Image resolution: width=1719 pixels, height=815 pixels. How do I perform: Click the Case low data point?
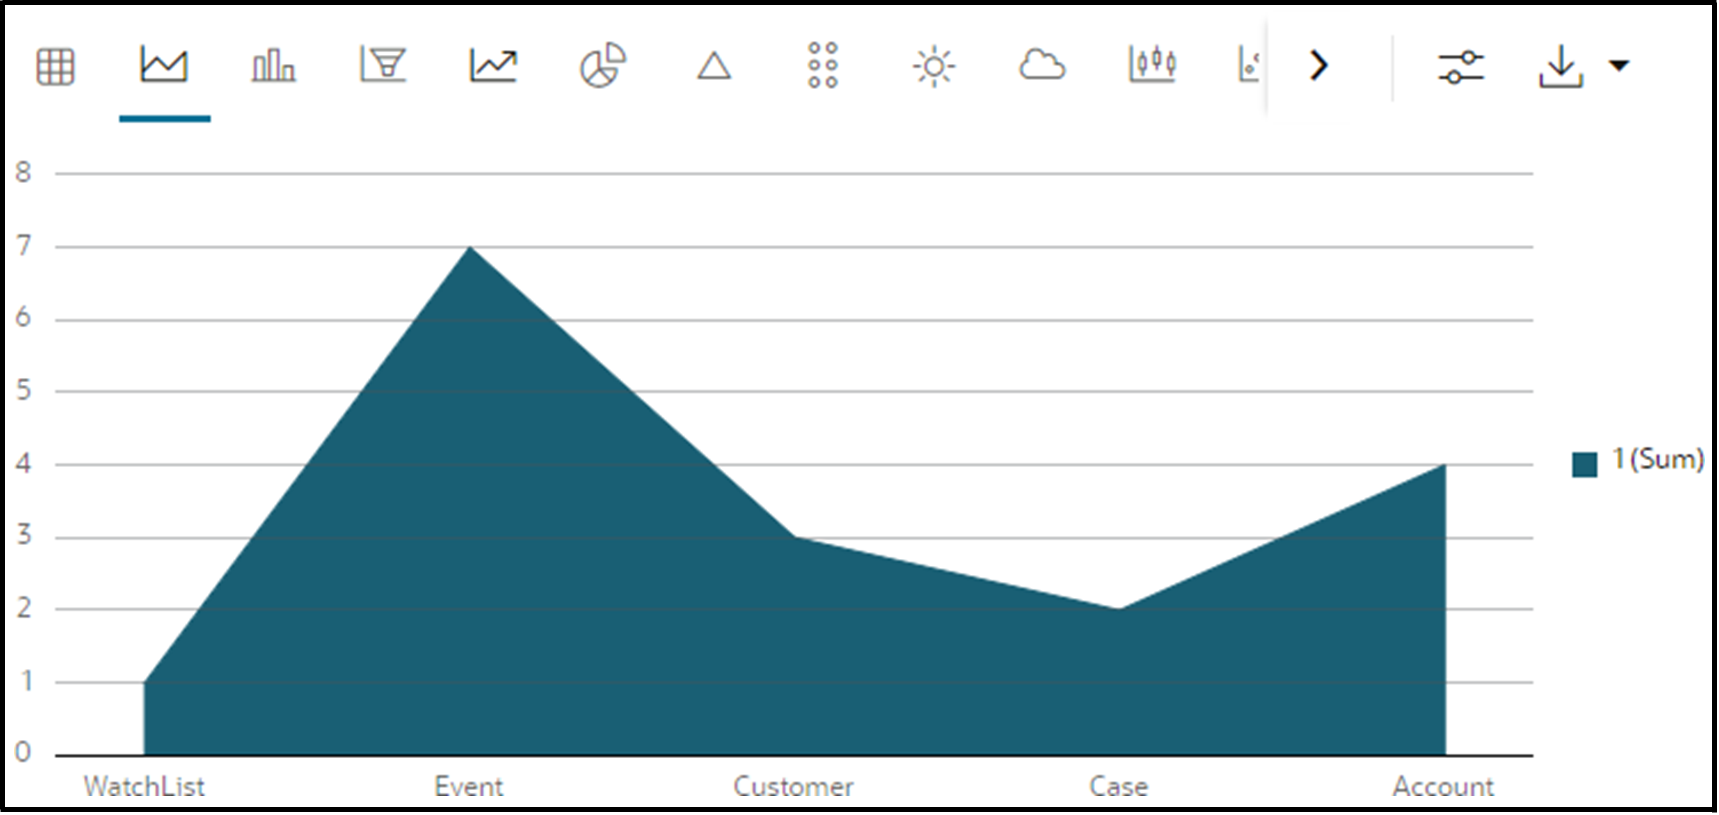click(x=1119, y=609)
